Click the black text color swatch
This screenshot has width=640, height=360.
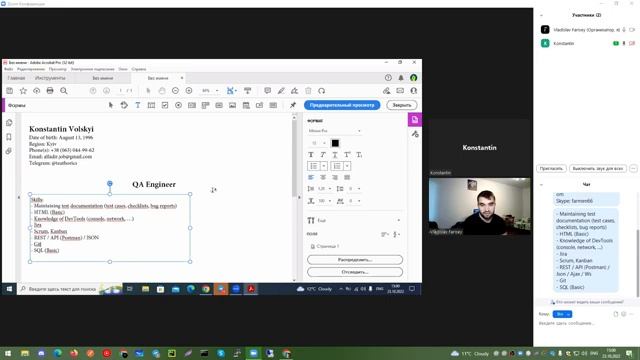[x=335, y=143]
